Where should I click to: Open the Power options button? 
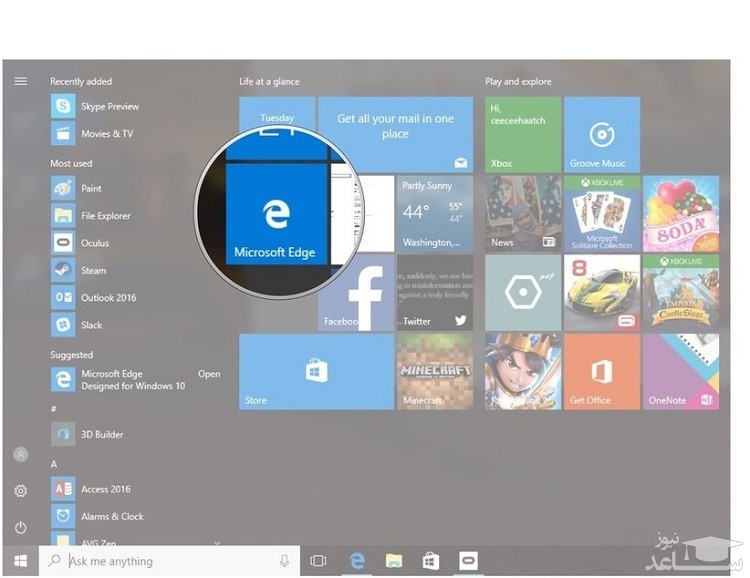(x=20, y=527)
